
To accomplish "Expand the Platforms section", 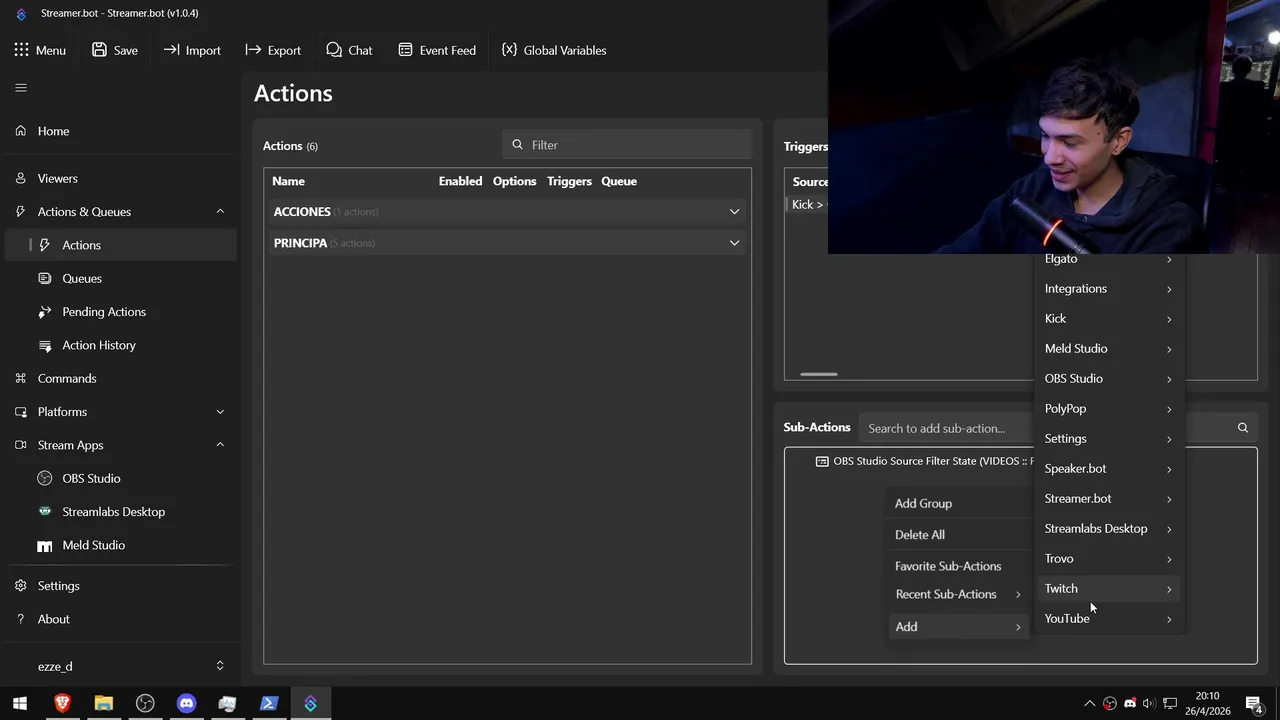I will (x=220, y=411).
